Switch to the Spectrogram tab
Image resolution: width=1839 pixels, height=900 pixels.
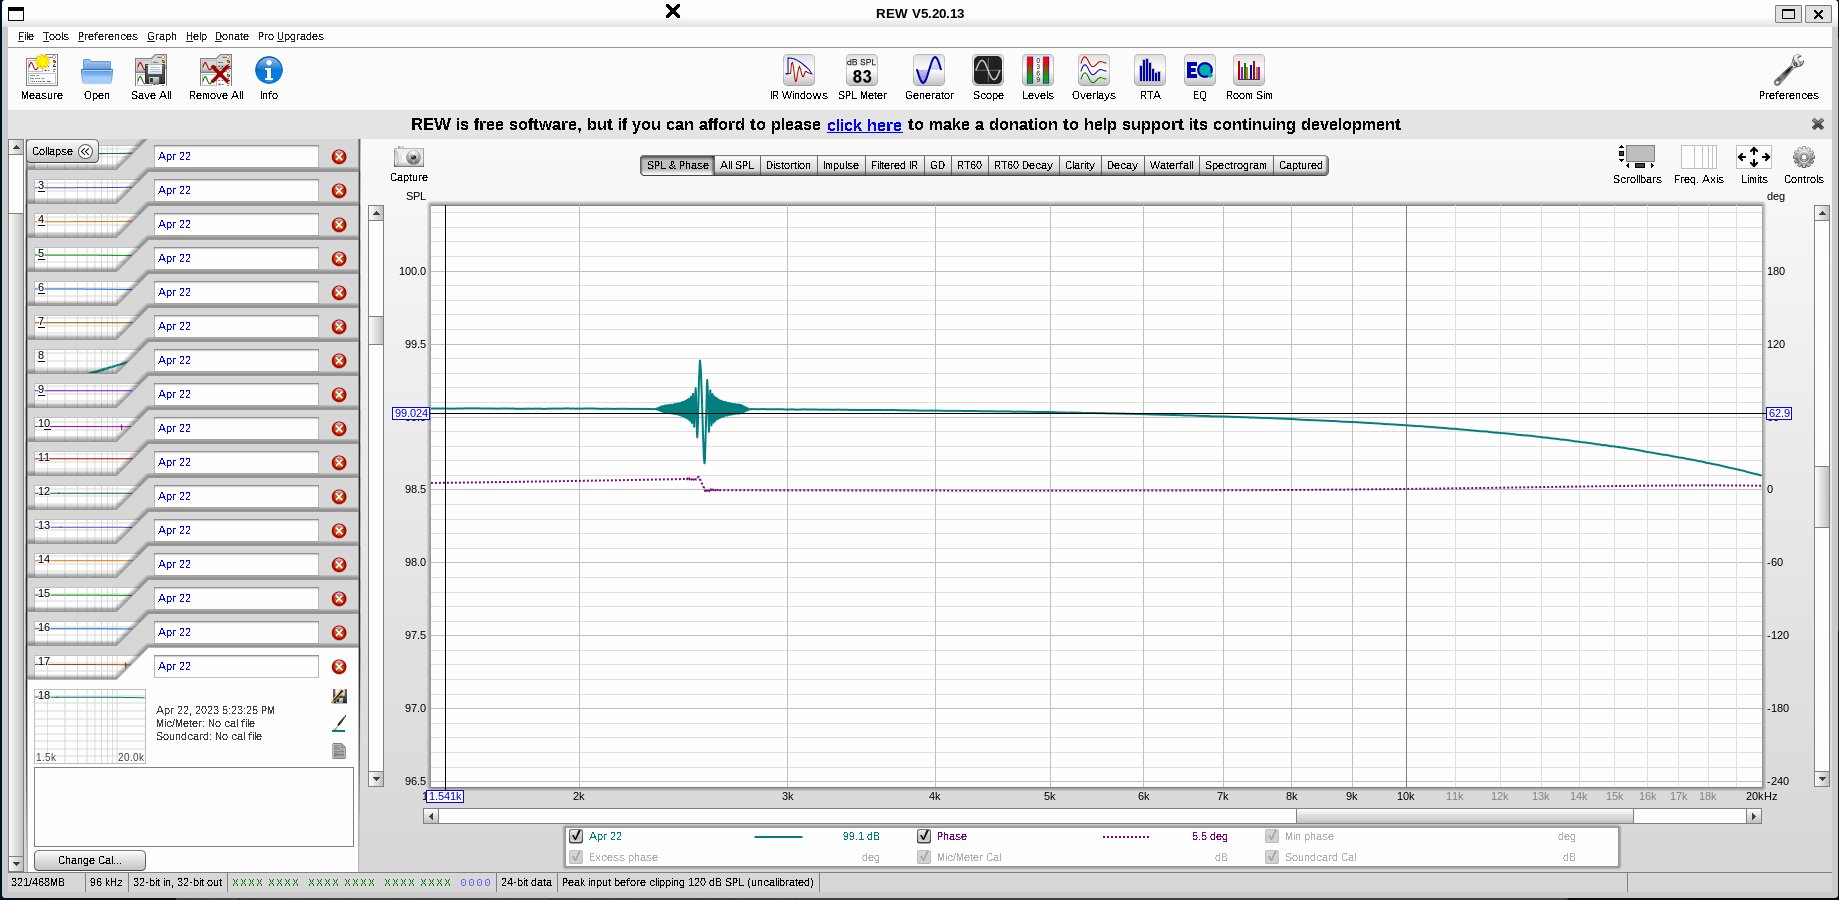(x=1235, y=165)
